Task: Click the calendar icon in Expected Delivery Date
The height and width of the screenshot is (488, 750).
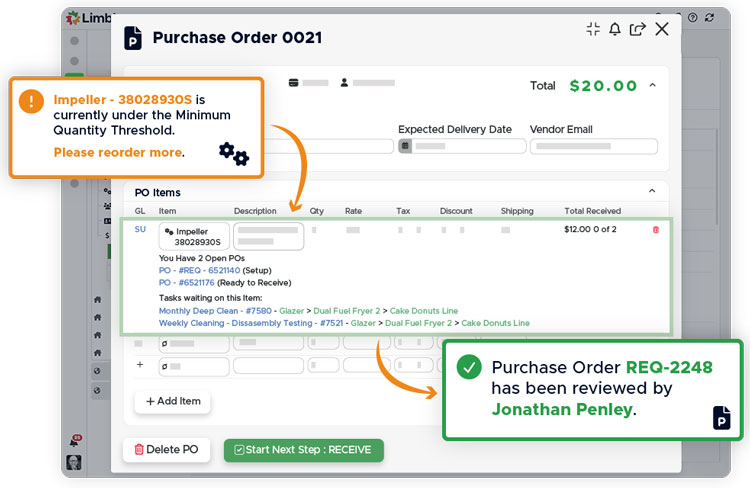Action: click(x=405, y=146)
